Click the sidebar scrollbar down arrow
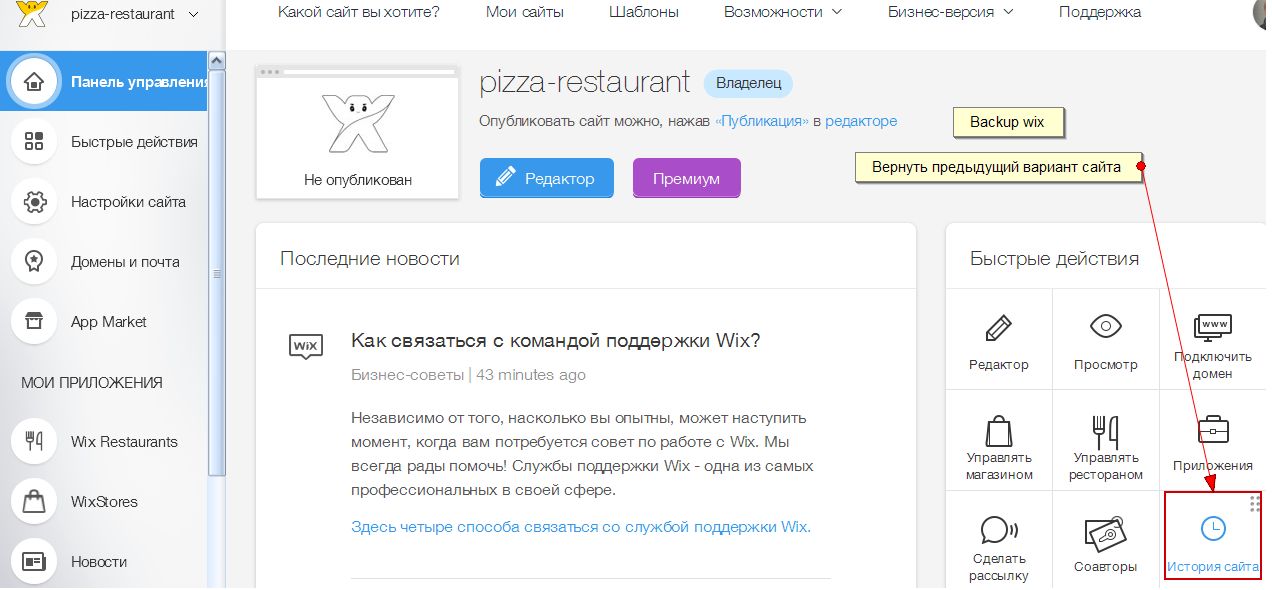1272x590 pixels. 215,581
